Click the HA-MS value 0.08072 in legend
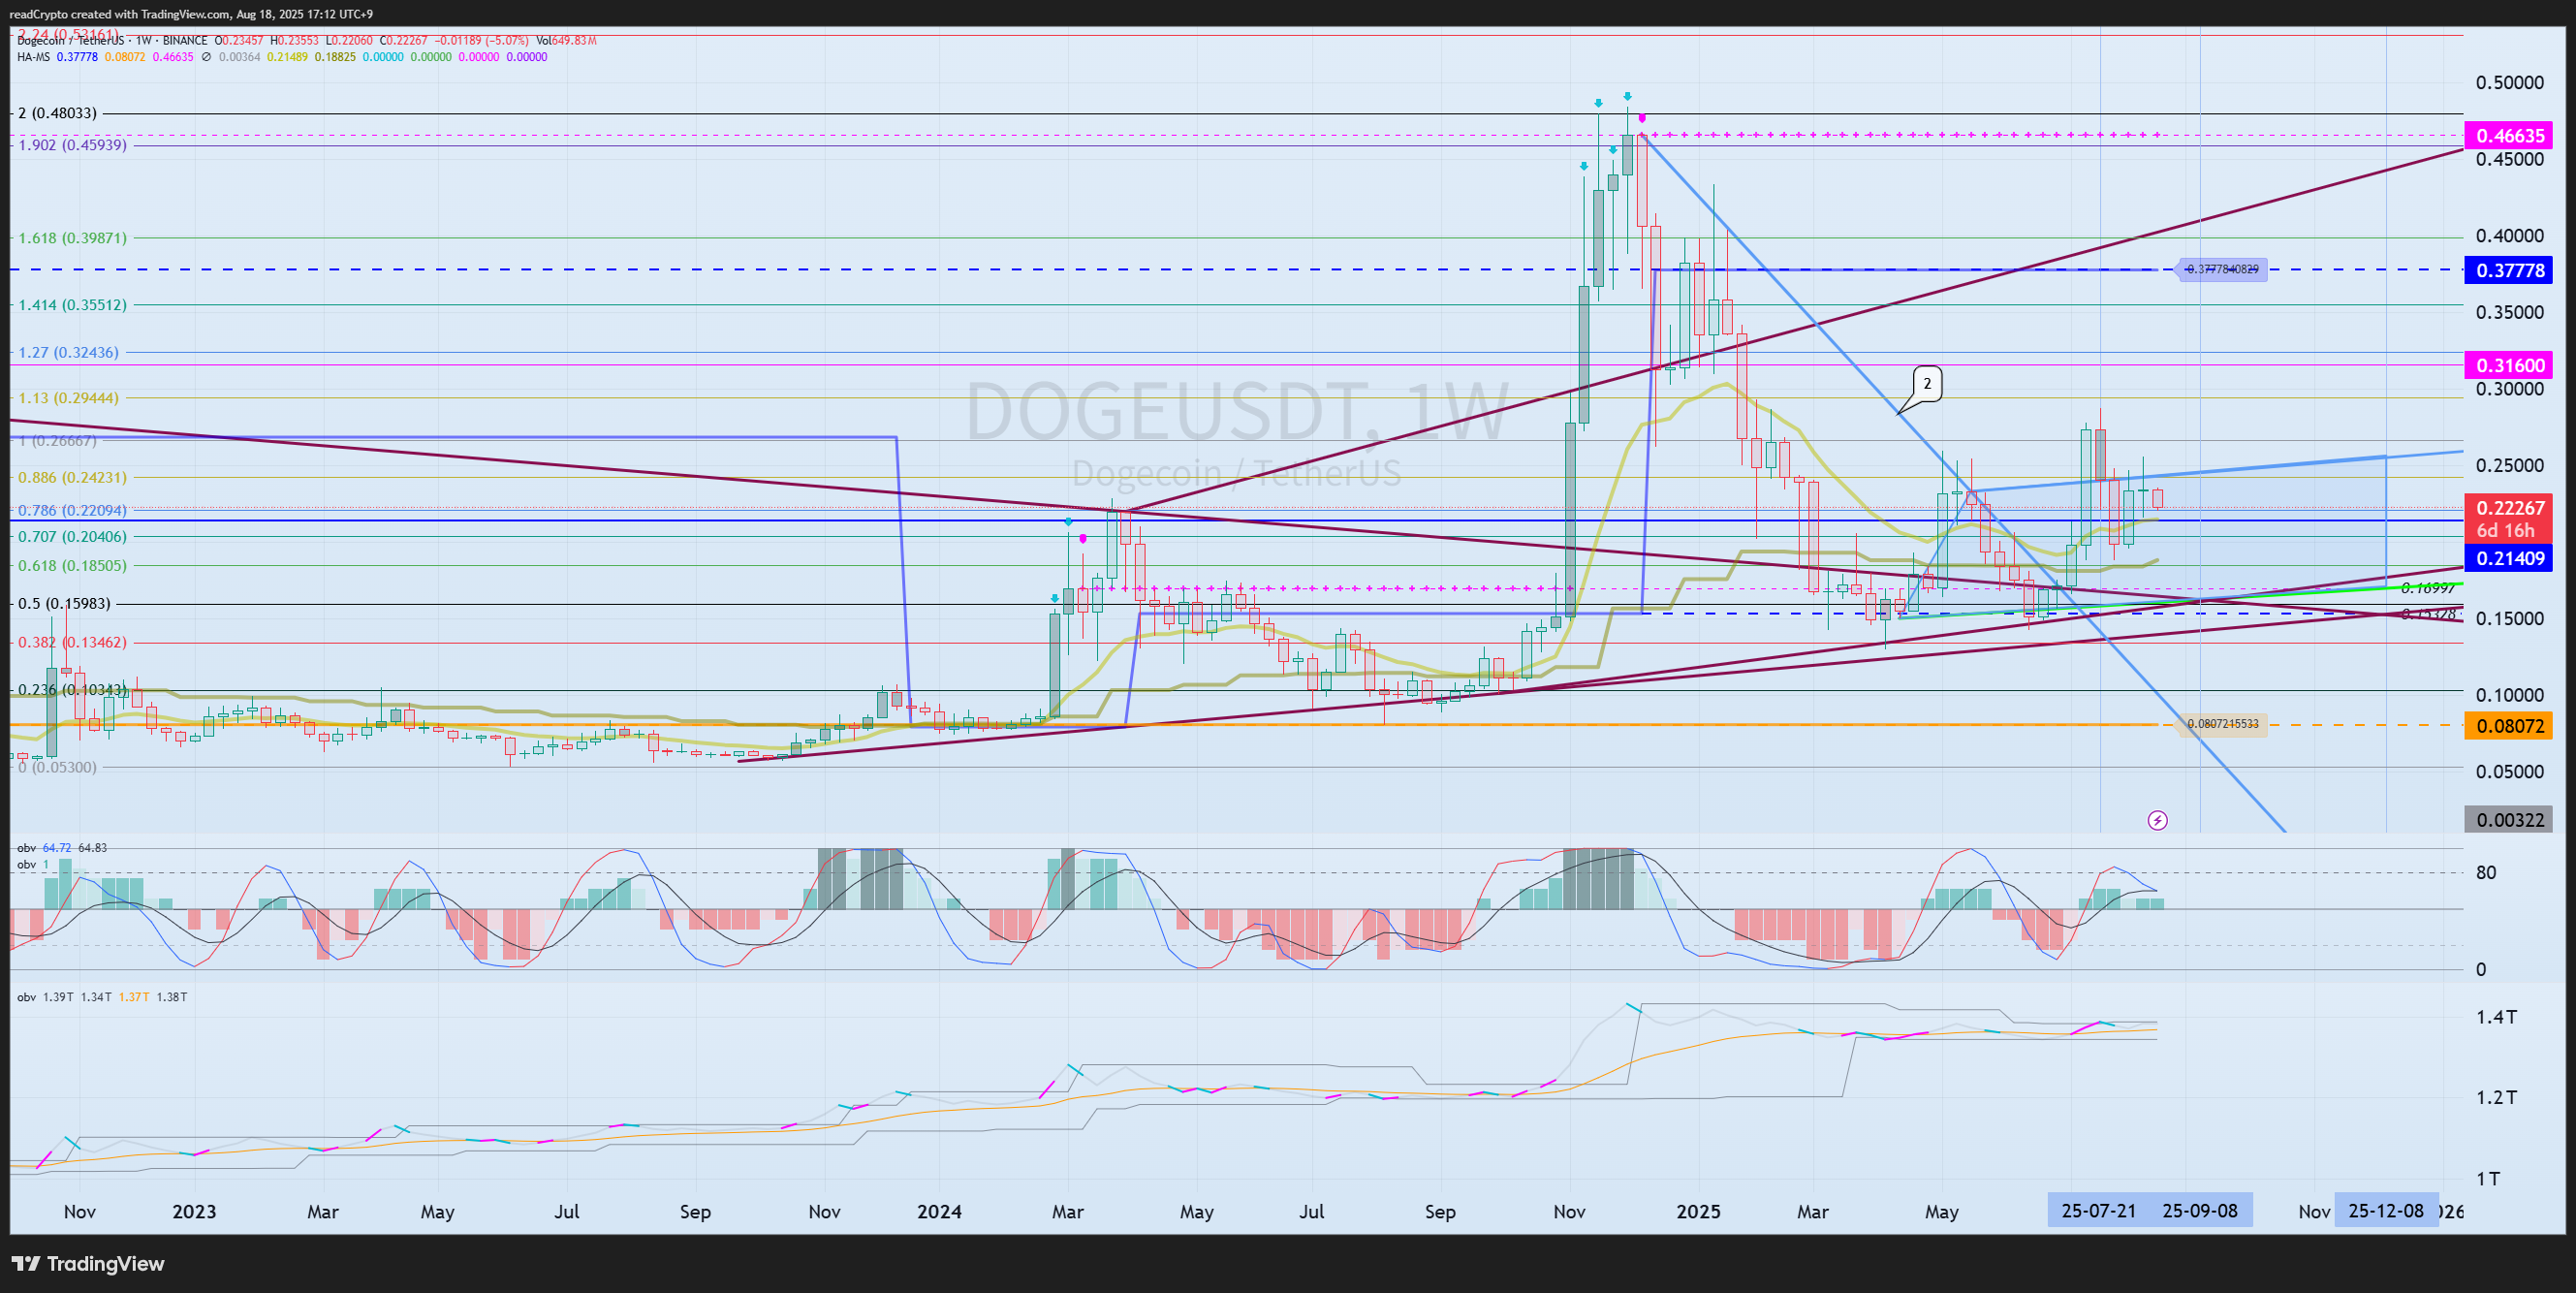2576x1293 pixels. [x=125, y=57]
